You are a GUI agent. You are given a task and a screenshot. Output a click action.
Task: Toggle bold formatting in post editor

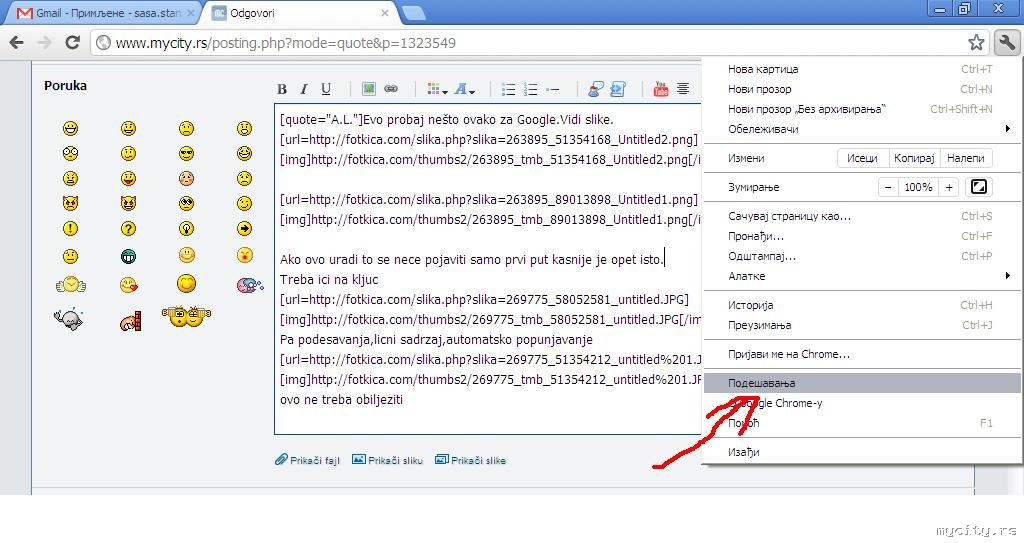point(282,89)
